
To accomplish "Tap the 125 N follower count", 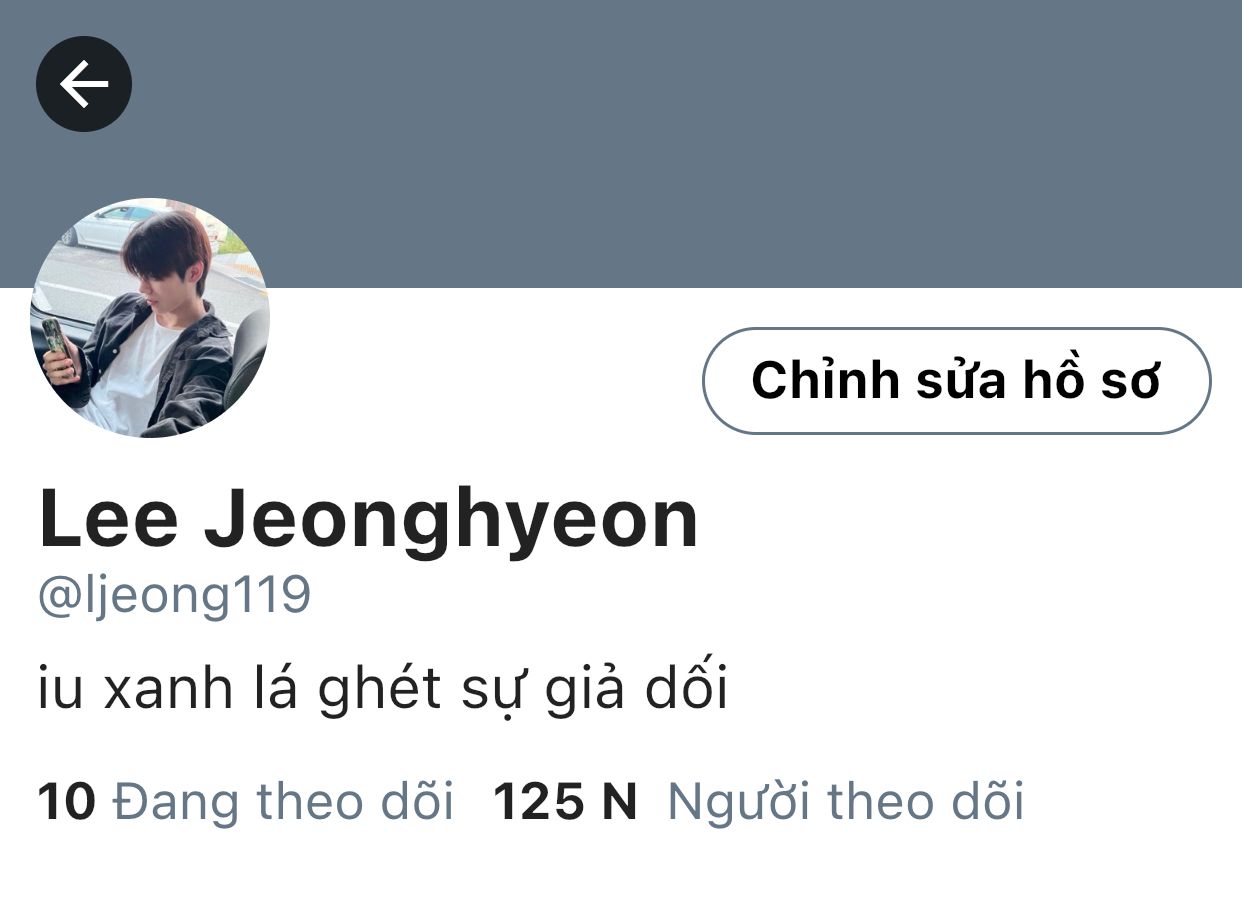I will tap(565, 802).
